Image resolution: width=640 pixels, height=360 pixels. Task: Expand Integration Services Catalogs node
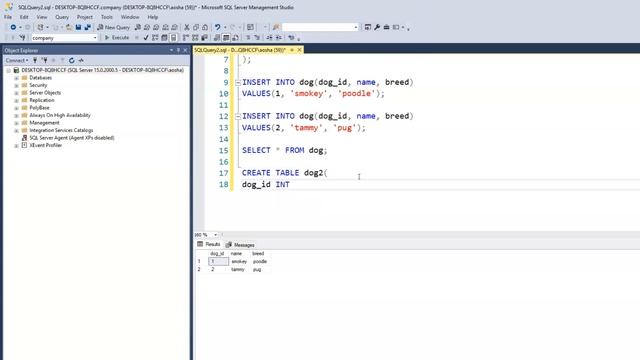tap(16, 131)
